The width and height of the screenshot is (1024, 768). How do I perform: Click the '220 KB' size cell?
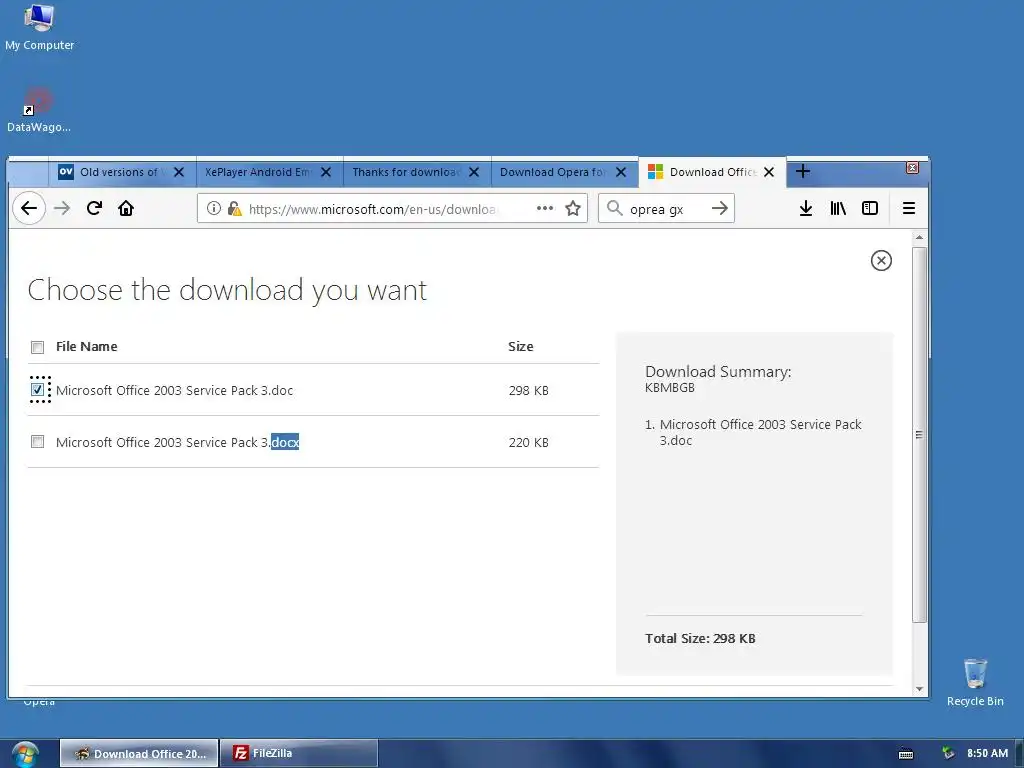(x=528, y=443)
